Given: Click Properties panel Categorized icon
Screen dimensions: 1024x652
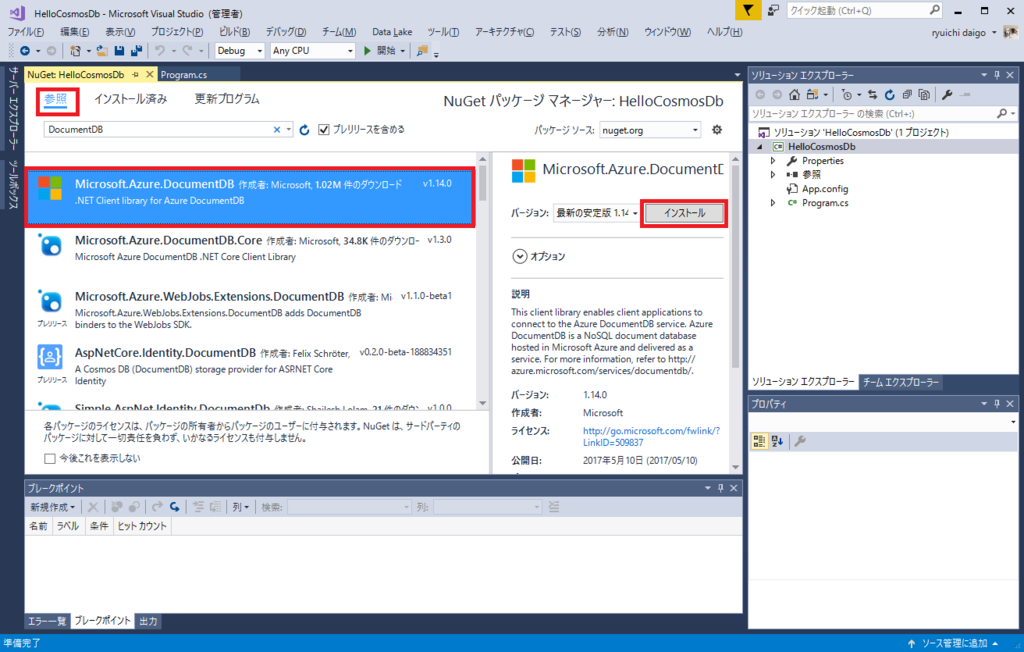Looking at the screenshot, I should [759, 441].
